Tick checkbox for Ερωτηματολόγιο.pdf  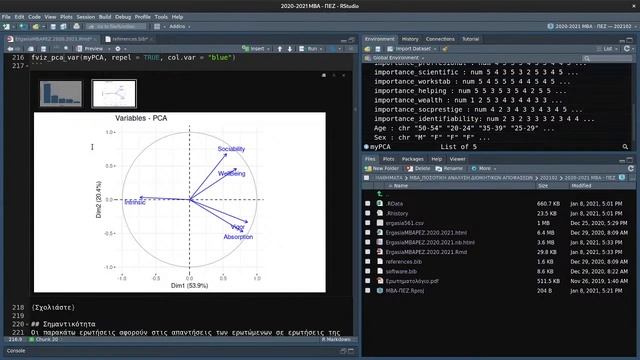(368, 281)
